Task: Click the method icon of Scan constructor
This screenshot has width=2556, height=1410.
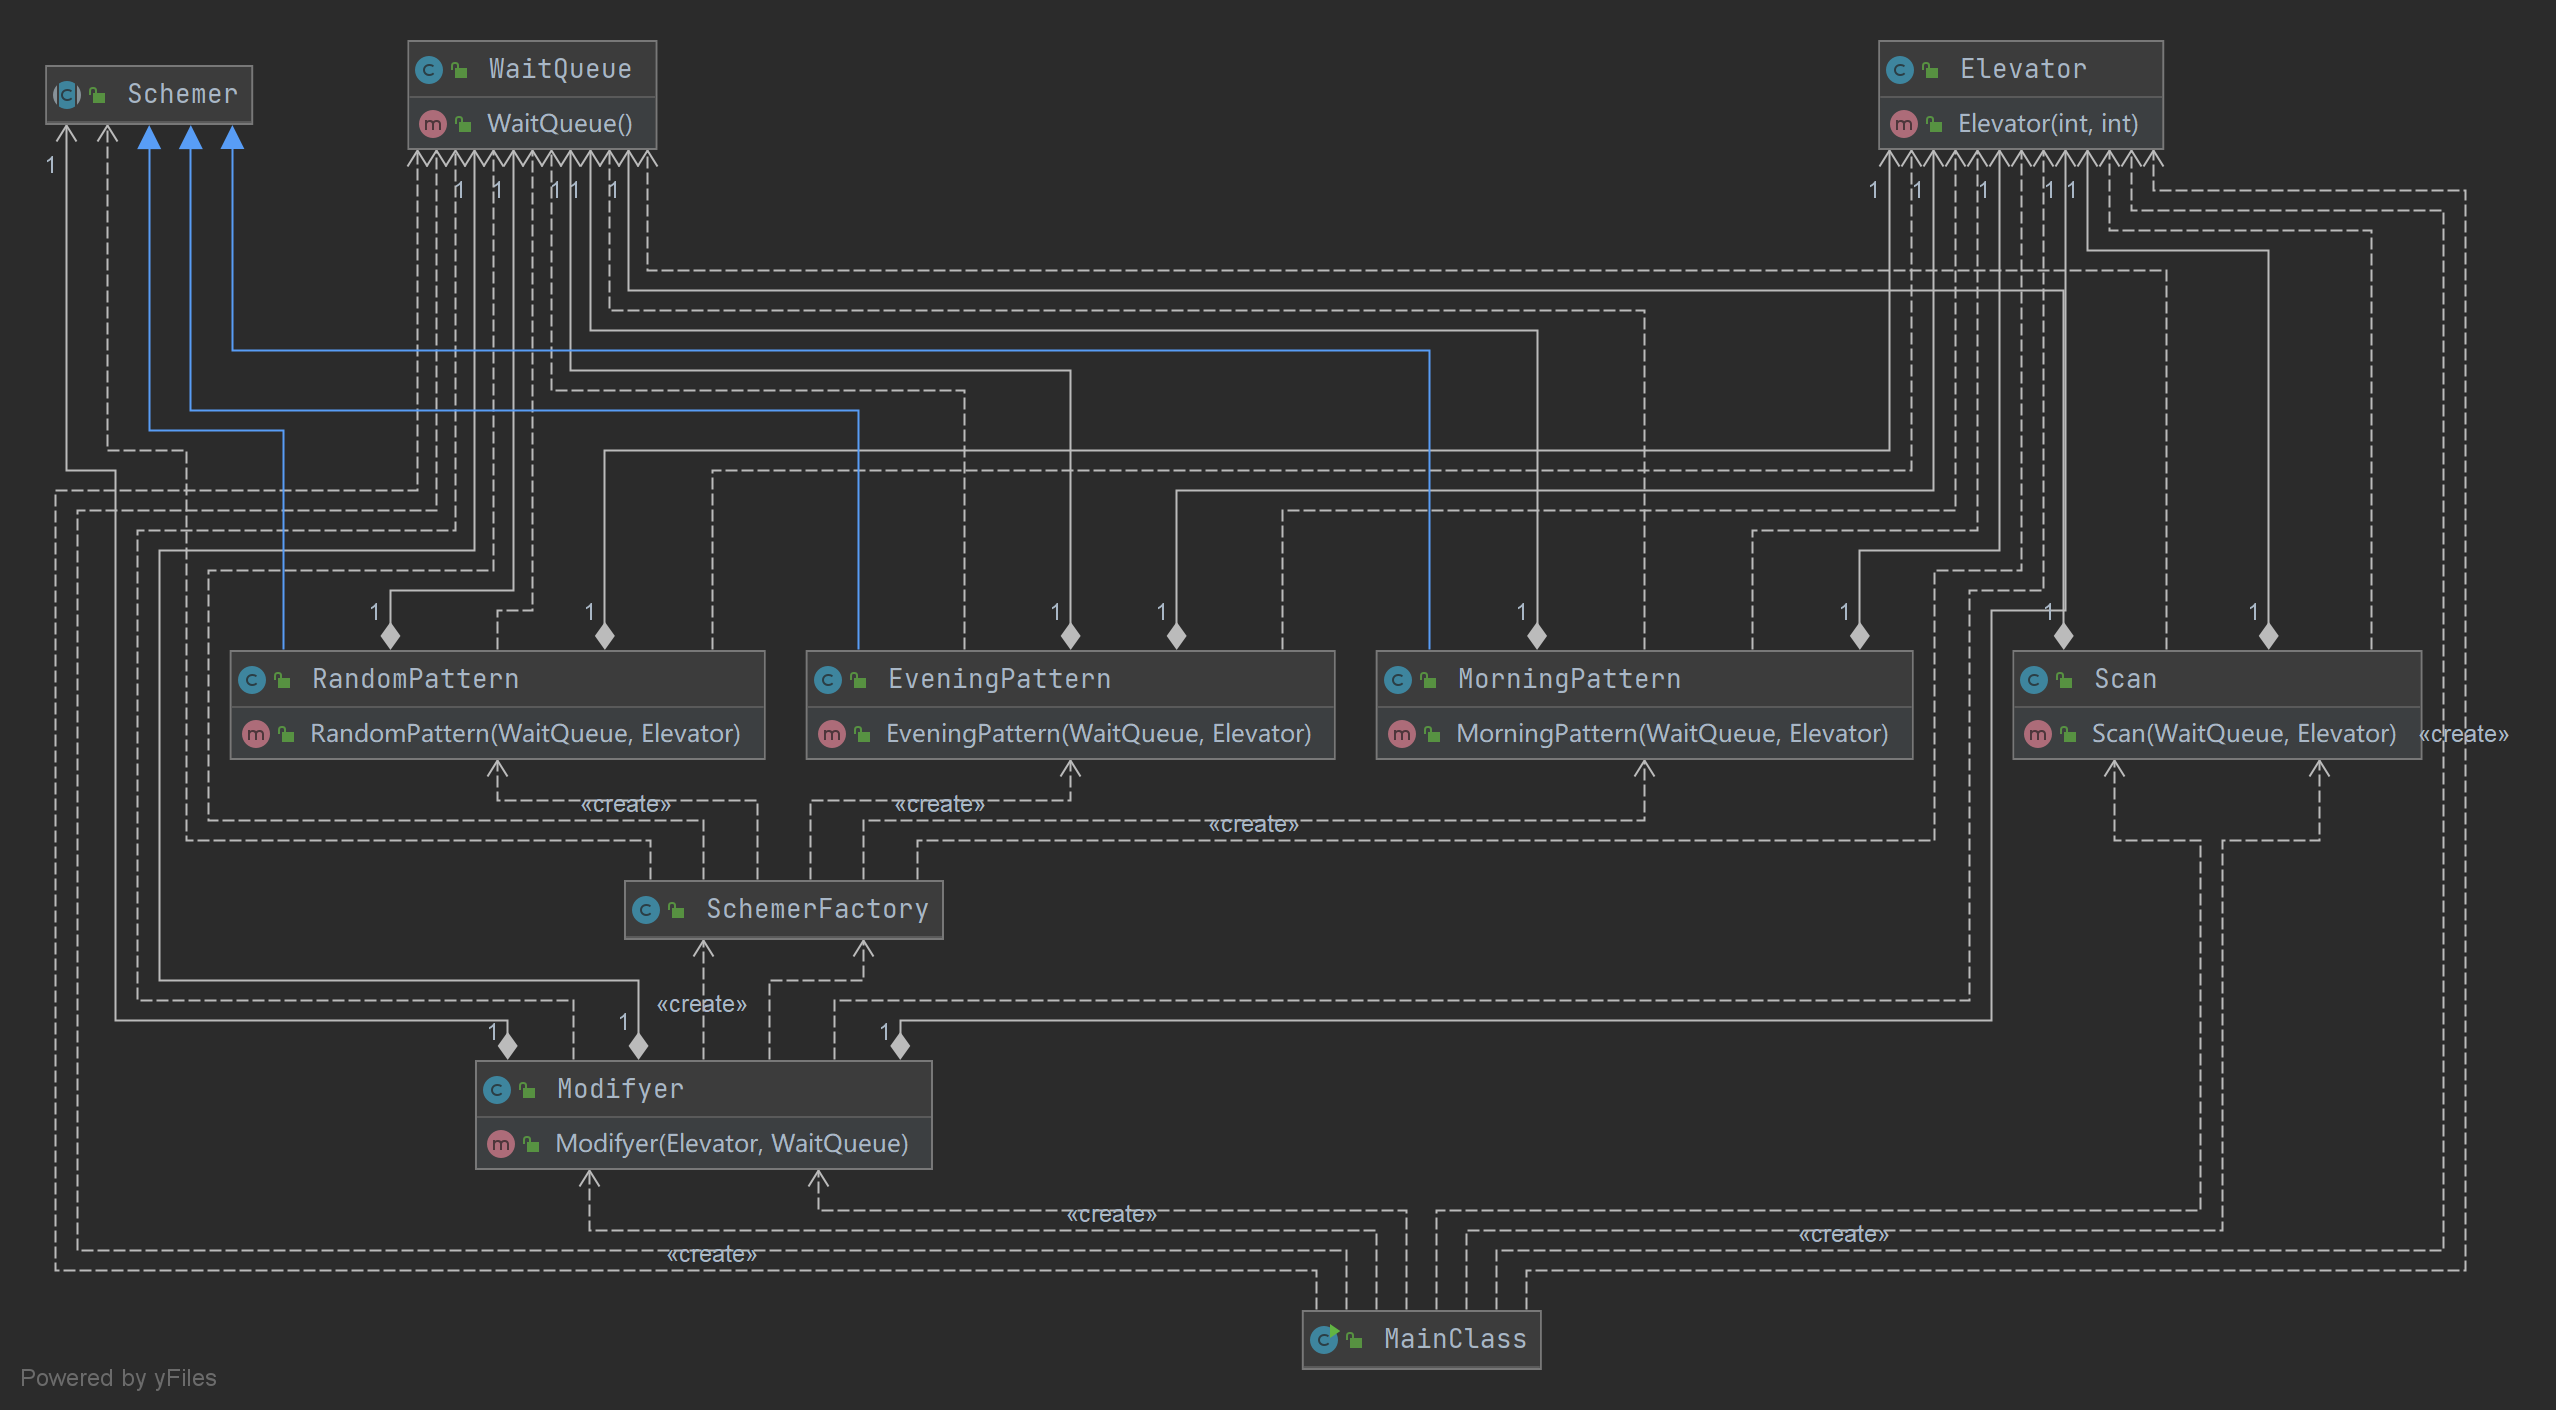Action: point(2038,734)
